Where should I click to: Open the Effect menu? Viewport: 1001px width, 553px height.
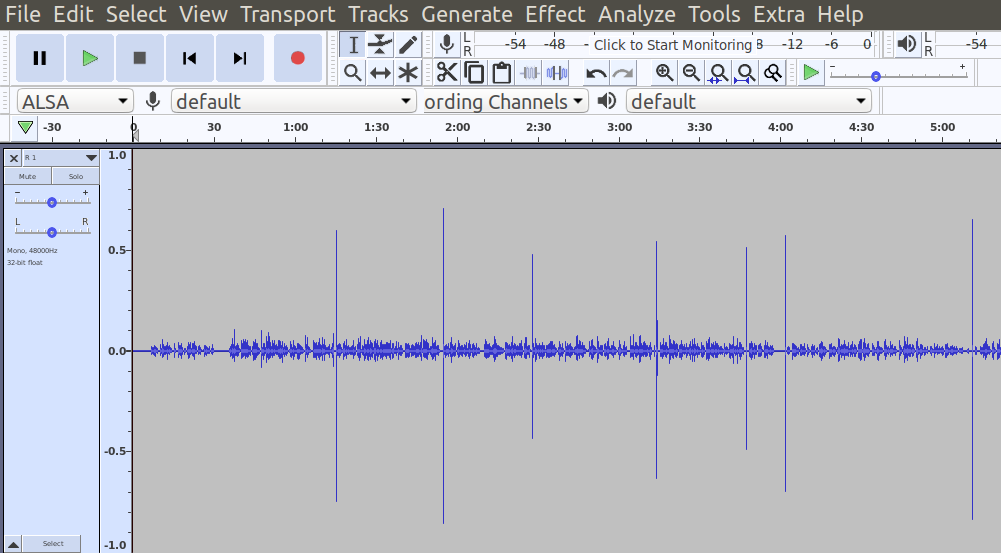coord(555,14)
